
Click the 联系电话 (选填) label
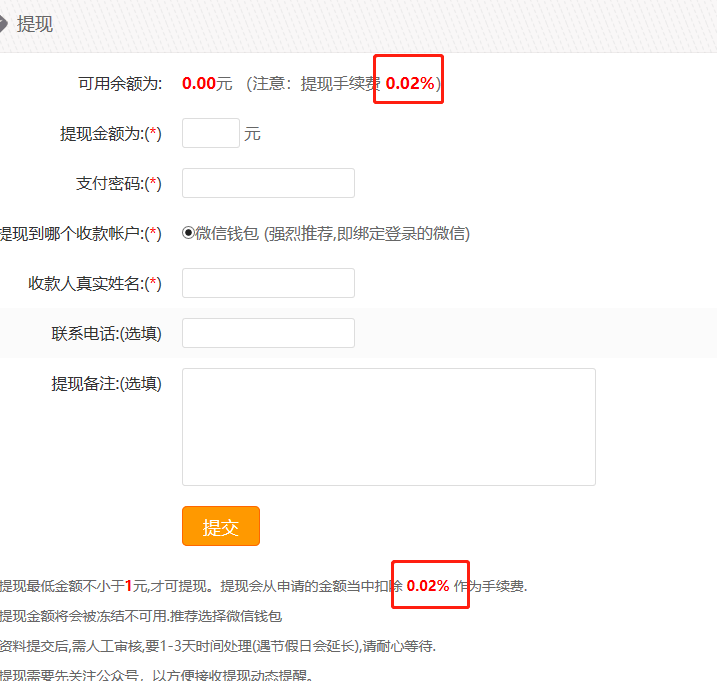(106, 333)
